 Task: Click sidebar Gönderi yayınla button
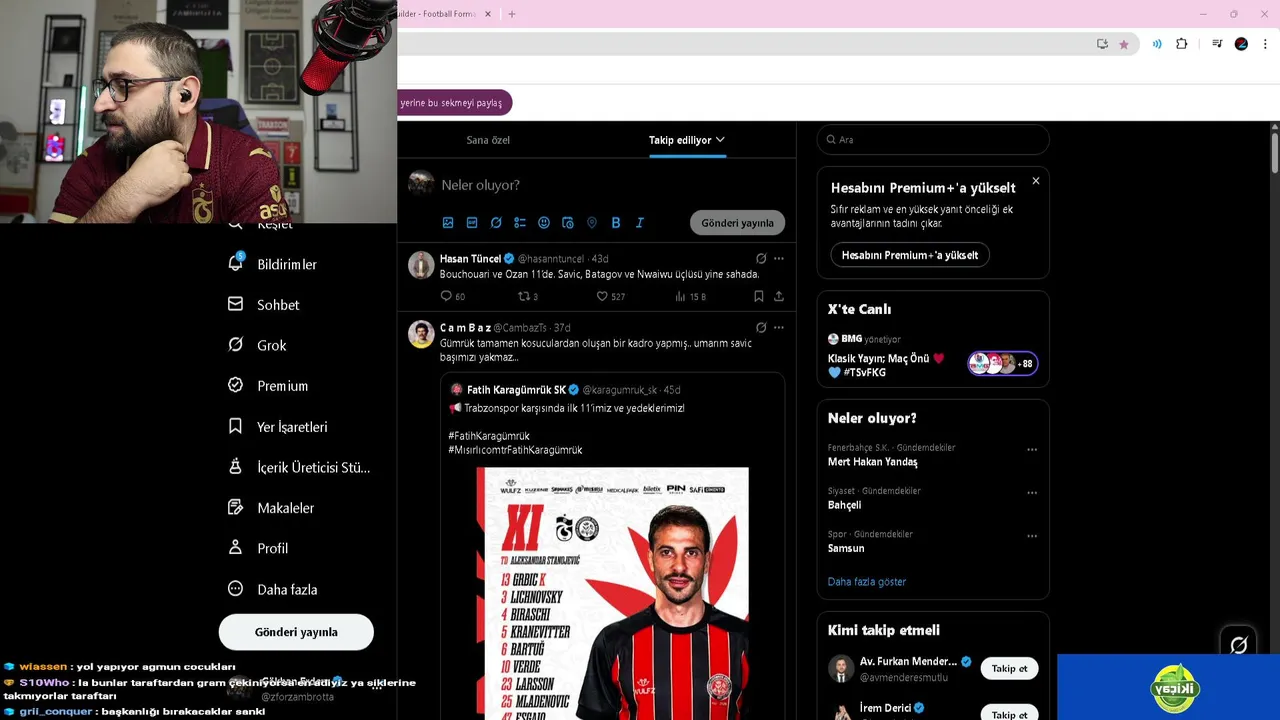[x=296, y=632]
